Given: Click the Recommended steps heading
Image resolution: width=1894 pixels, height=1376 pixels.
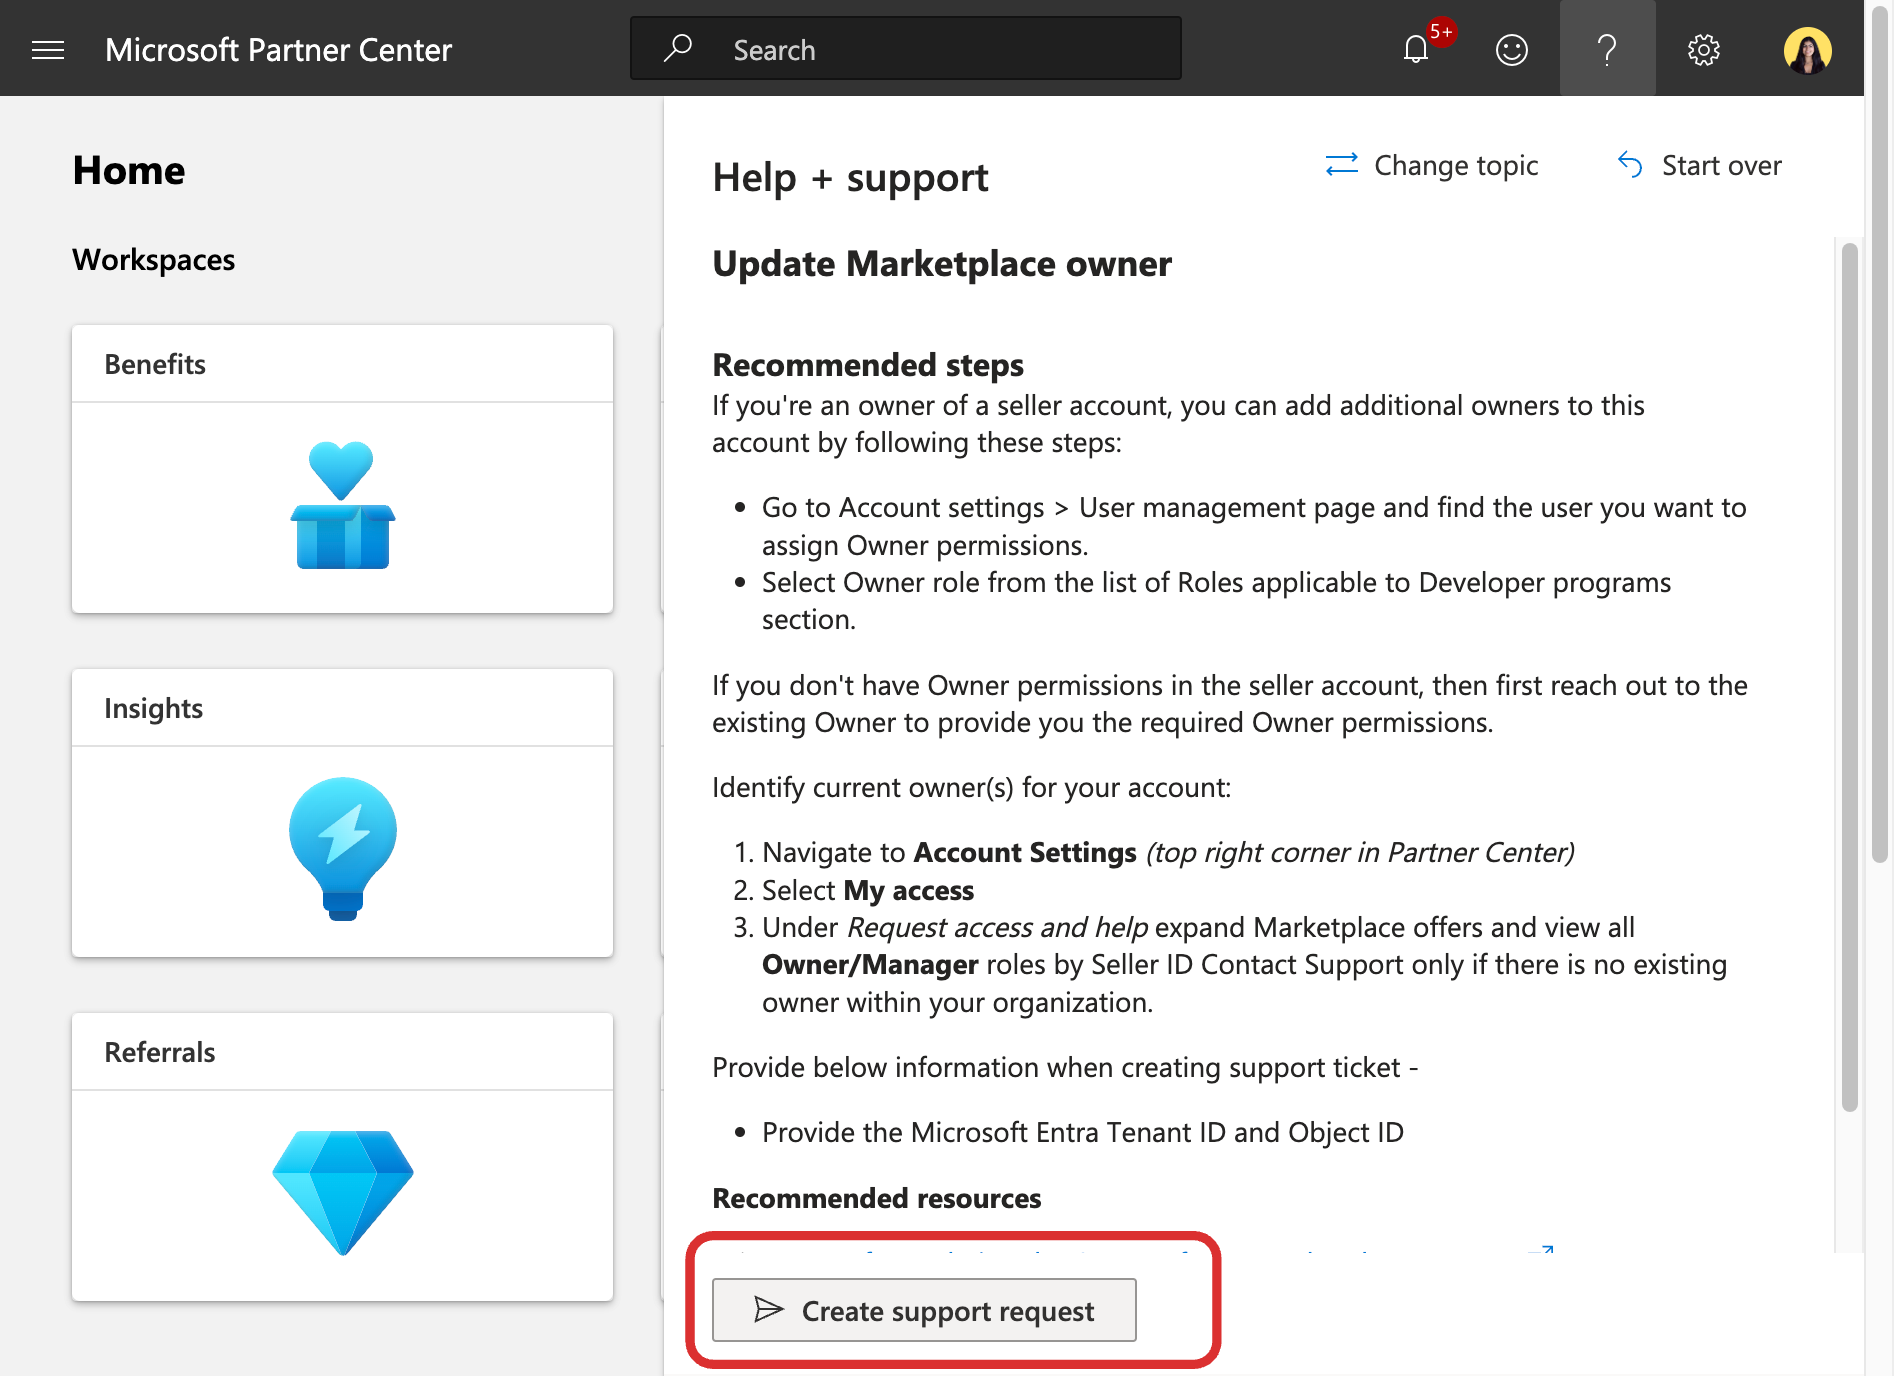Looking at the screenshot, I should coord(868,365).
